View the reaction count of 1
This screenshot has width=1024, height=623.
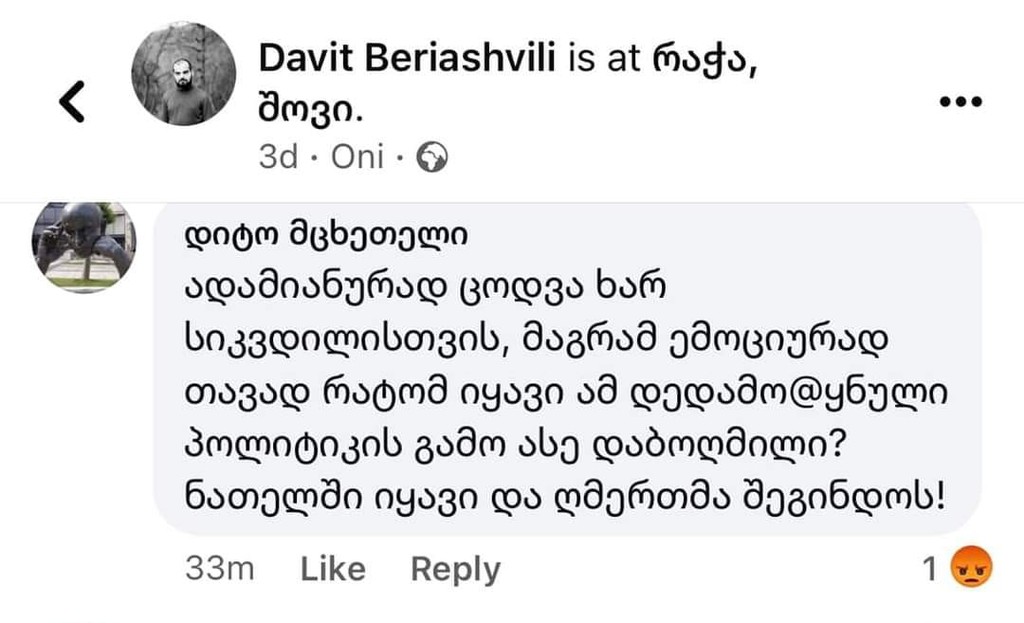coord(930,570)
